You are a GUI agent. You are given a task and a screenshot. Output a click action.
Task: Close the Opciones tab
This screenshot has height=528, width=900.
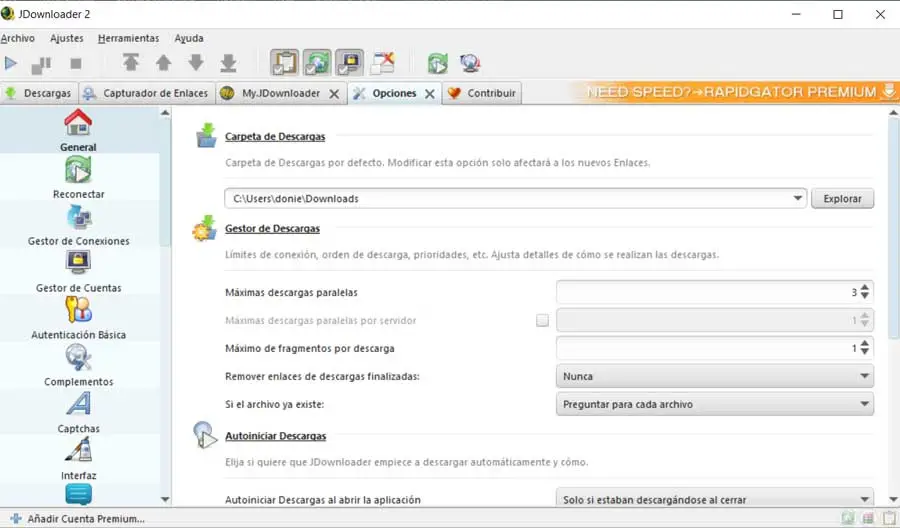tap(429, 94)
